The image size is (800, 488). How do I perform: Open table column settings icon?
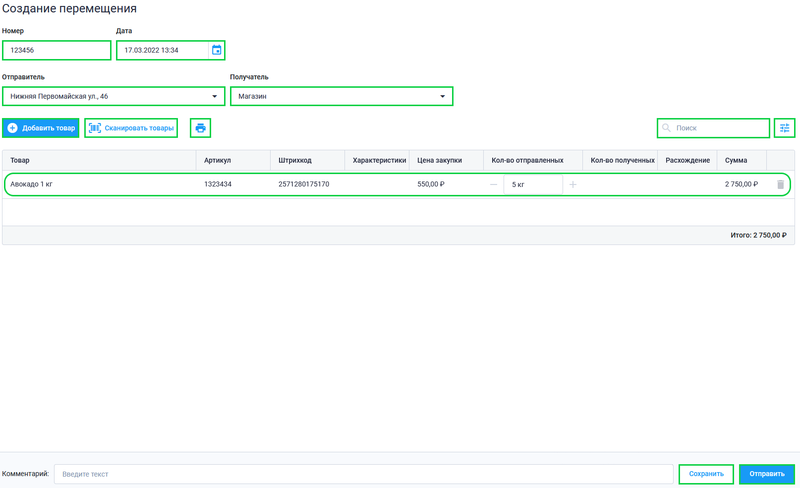[x=785, y=128]
